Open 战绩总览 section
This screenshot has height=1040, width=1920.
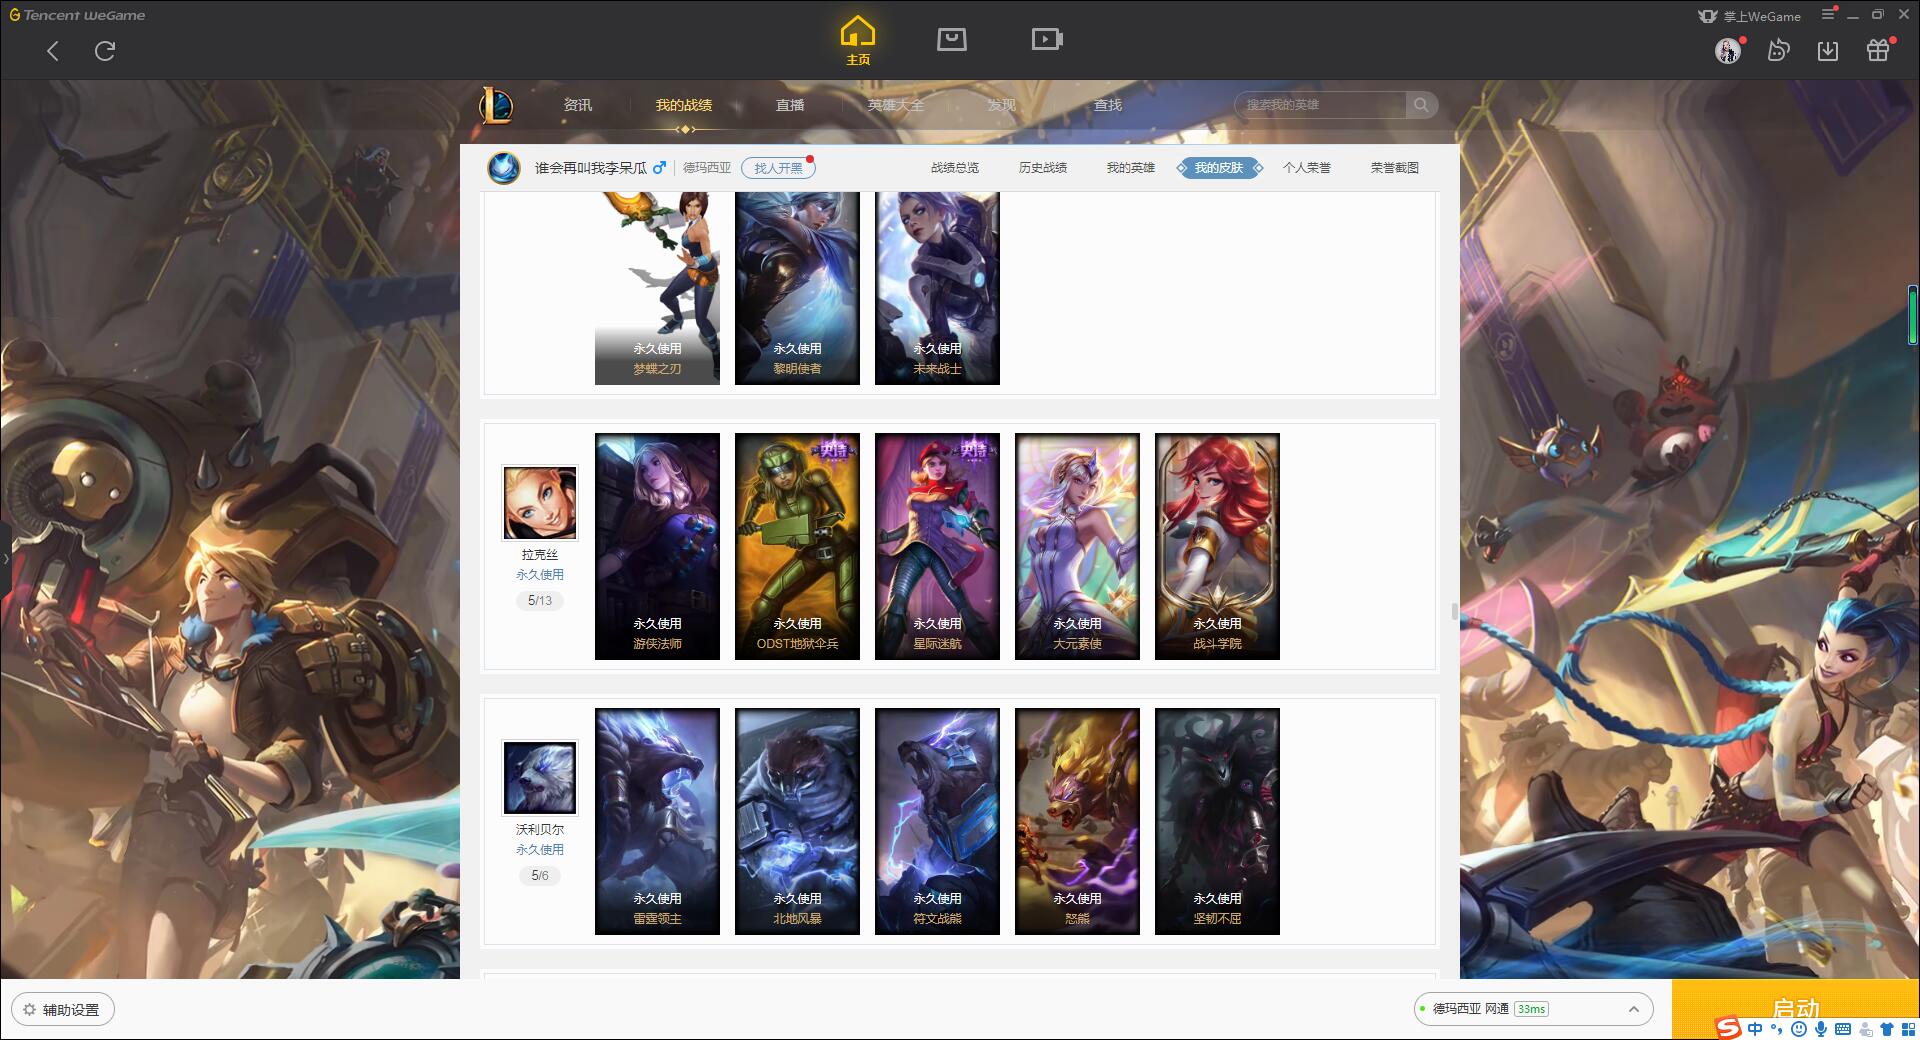coord(955,168)
